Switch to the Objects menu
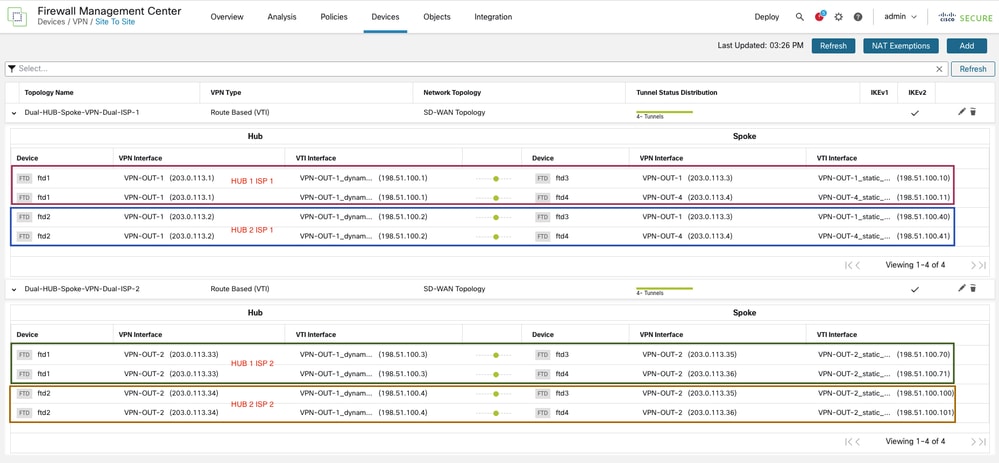Screen dimensions: 999x463 click(436, 17)
